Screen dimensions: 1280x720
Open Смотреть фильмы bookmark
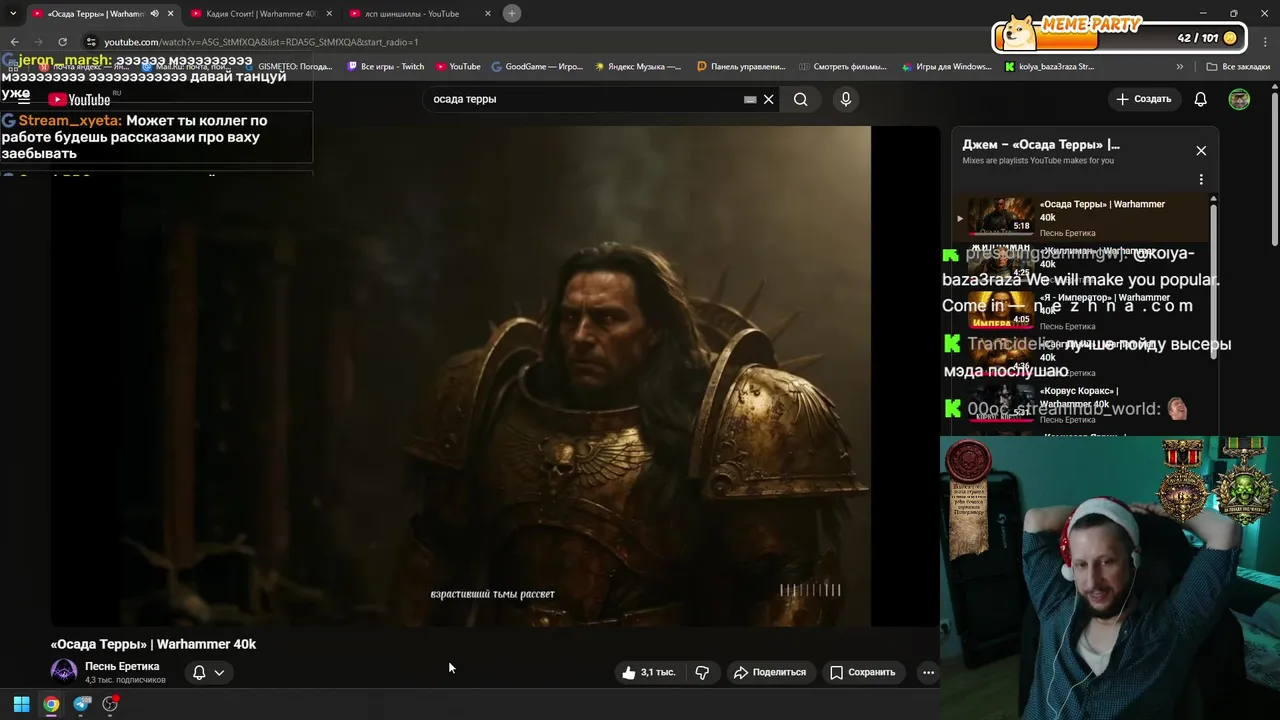843,67
